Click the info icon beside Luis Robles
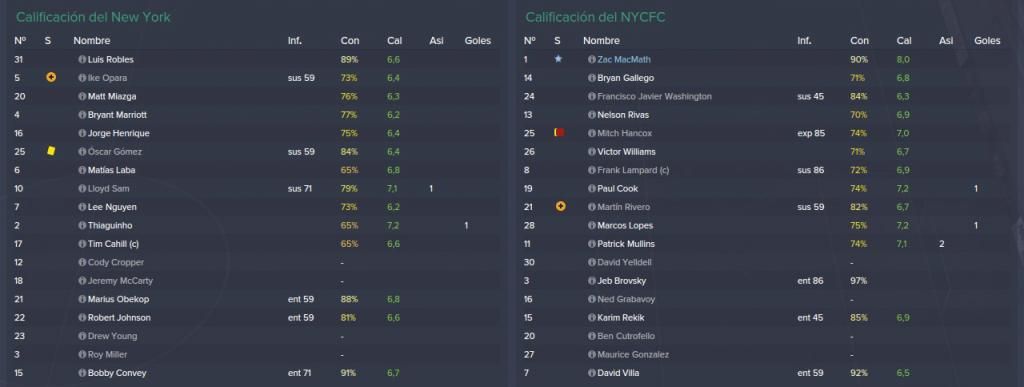The width and height of the screenshot is (1024, 387). click(82, 59)
